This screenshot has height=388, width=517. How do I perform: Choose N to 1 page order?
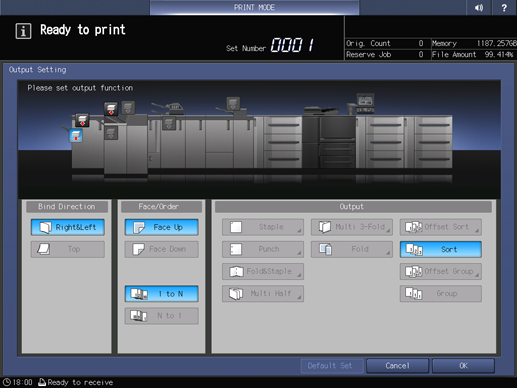[x=162, y=316]
